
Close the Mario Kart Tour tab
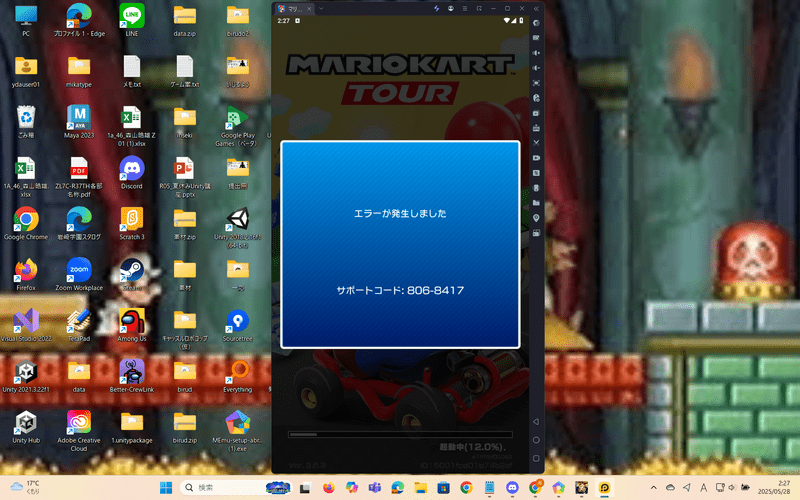tap(309, 9)
